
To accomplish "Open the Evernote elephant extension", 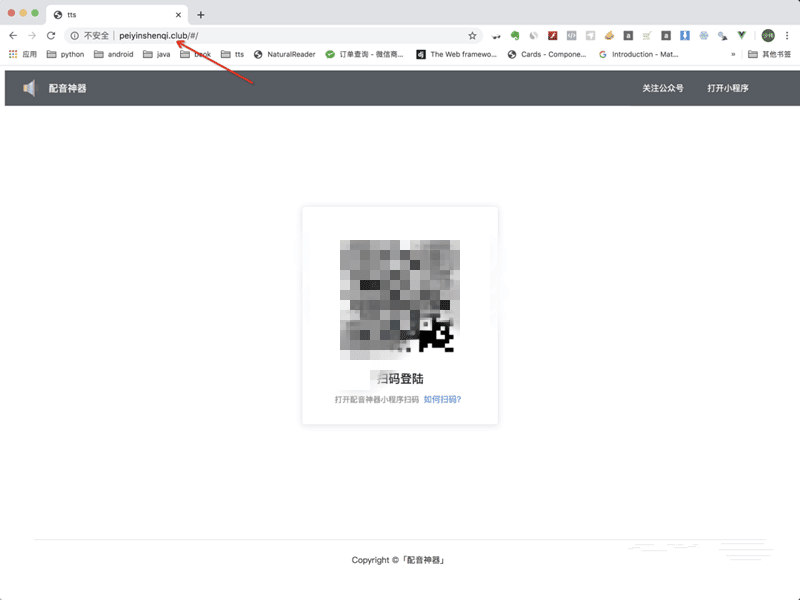I will [x=515, y=36].
